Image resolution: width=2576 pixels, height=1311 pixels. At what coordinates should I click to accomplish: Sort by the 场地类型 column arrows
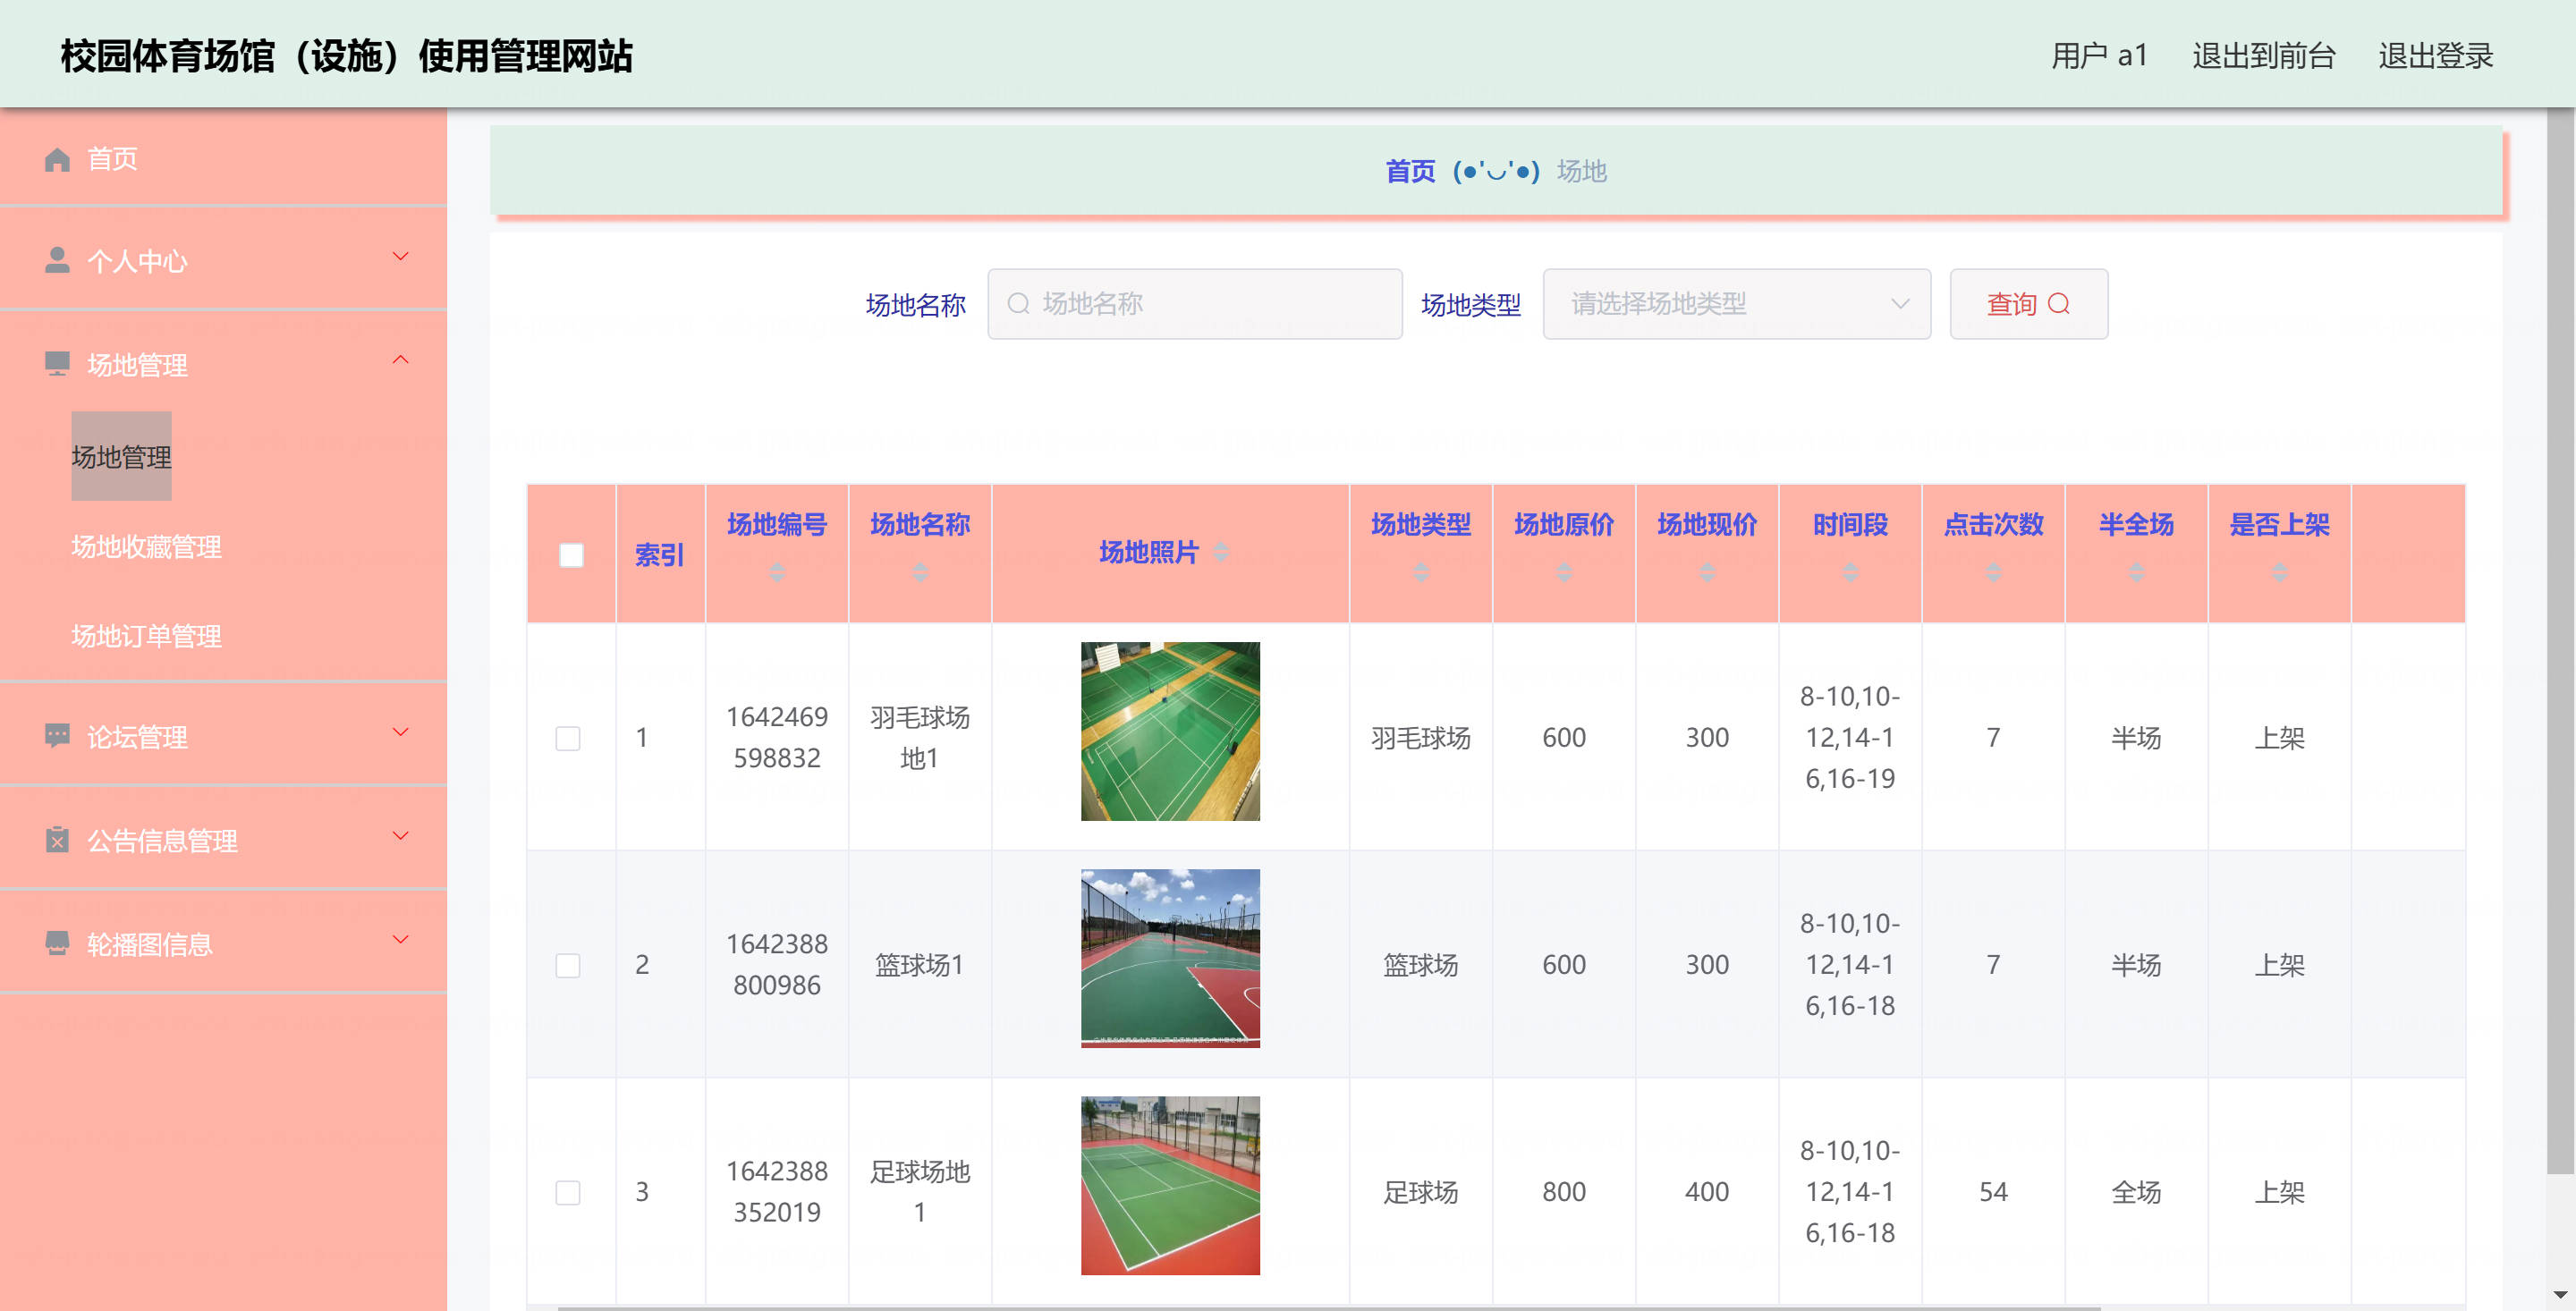pos(1421,572)
